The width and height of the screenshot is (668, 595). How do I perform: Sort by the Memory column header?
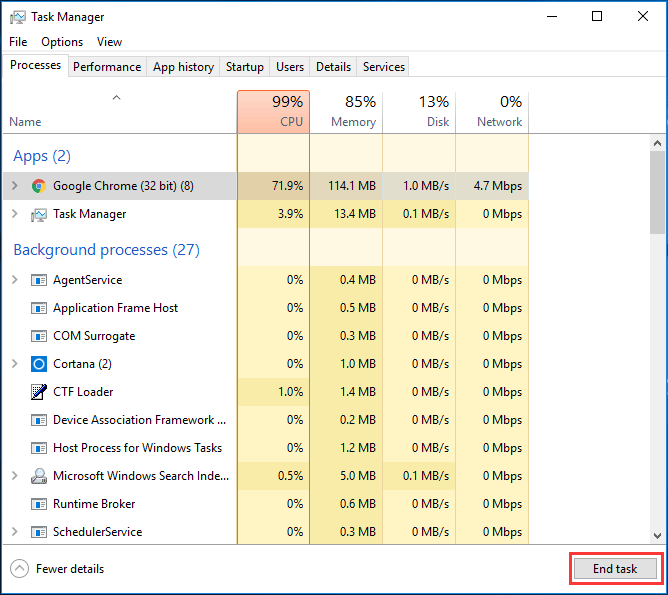click(346, 112)
